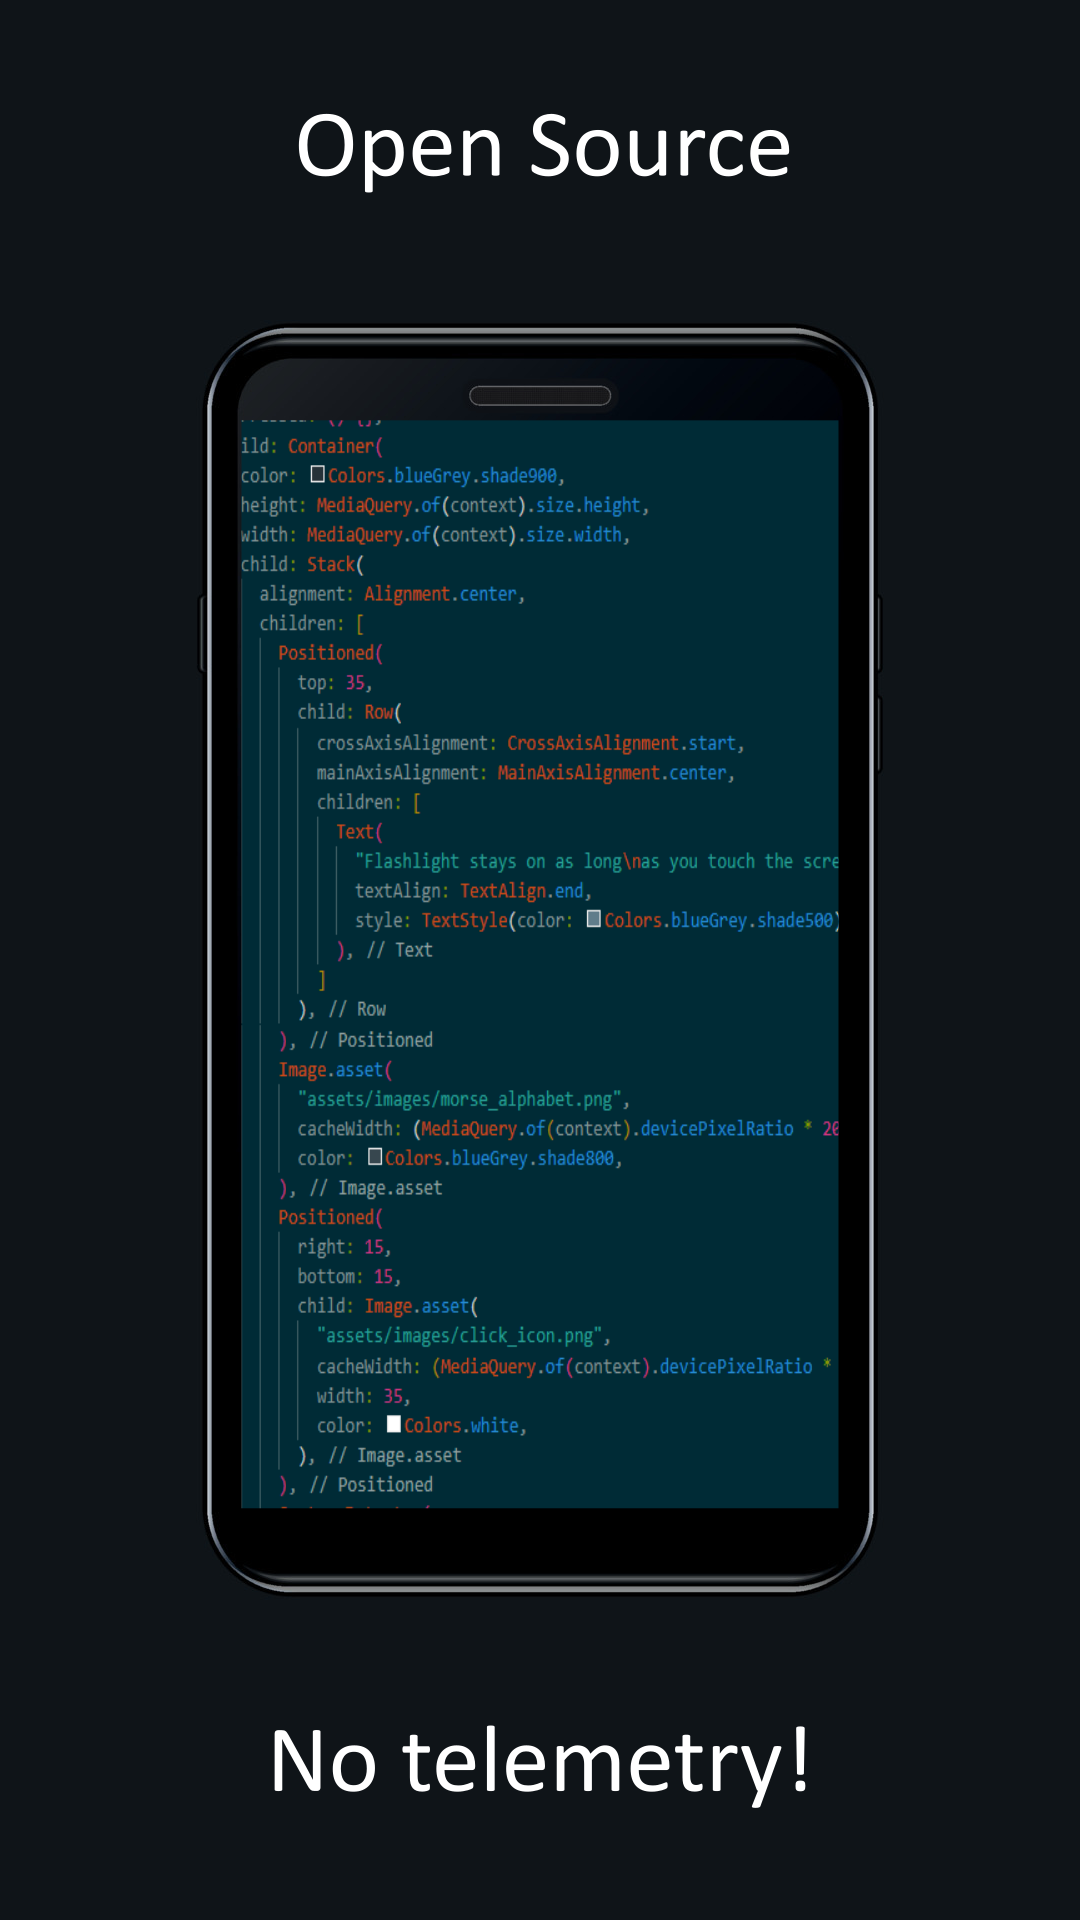Click the "// Row" closing comment

357,1009
